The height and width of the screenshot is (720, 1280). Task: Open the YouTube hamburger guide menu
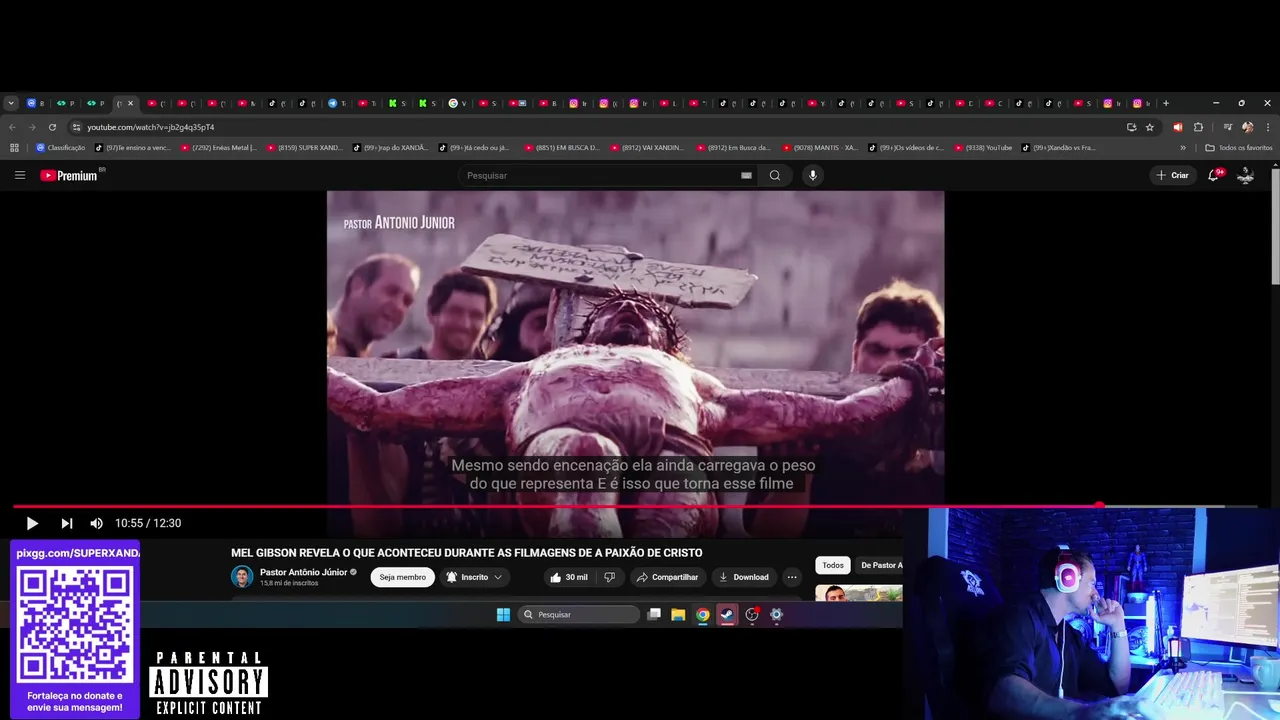[x=20, y=175]
